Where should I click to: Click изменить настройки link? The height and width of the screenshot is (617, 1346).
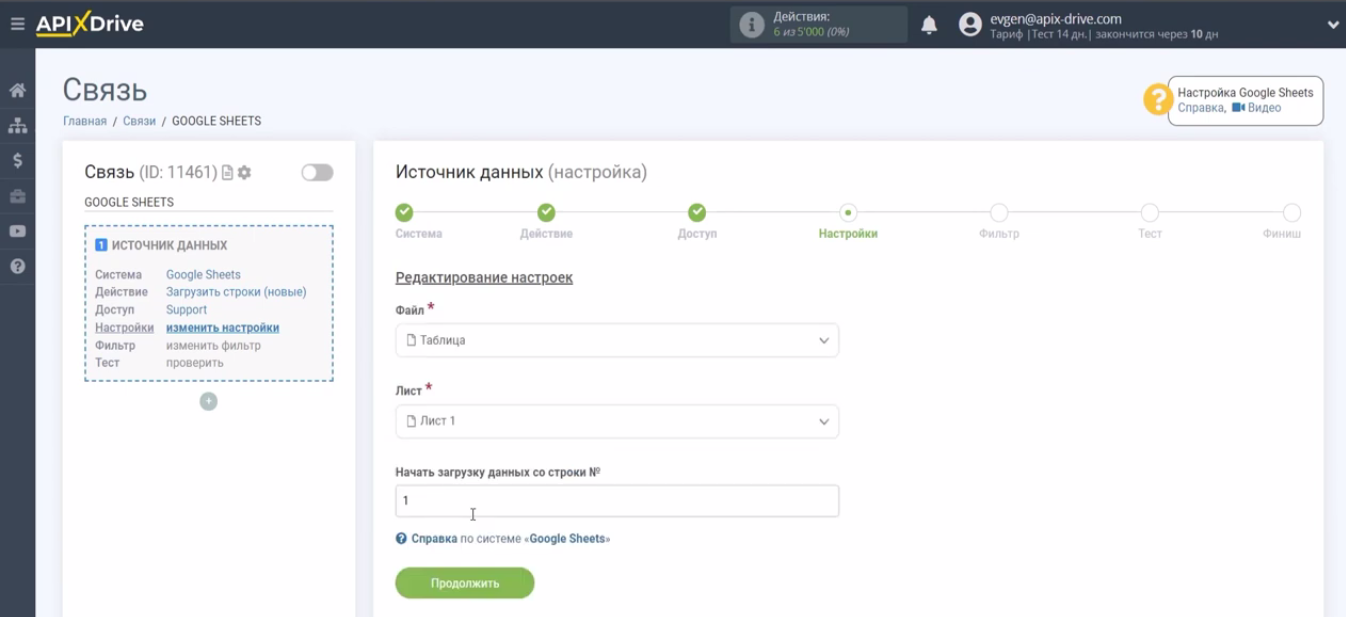[x=222, y=328]
